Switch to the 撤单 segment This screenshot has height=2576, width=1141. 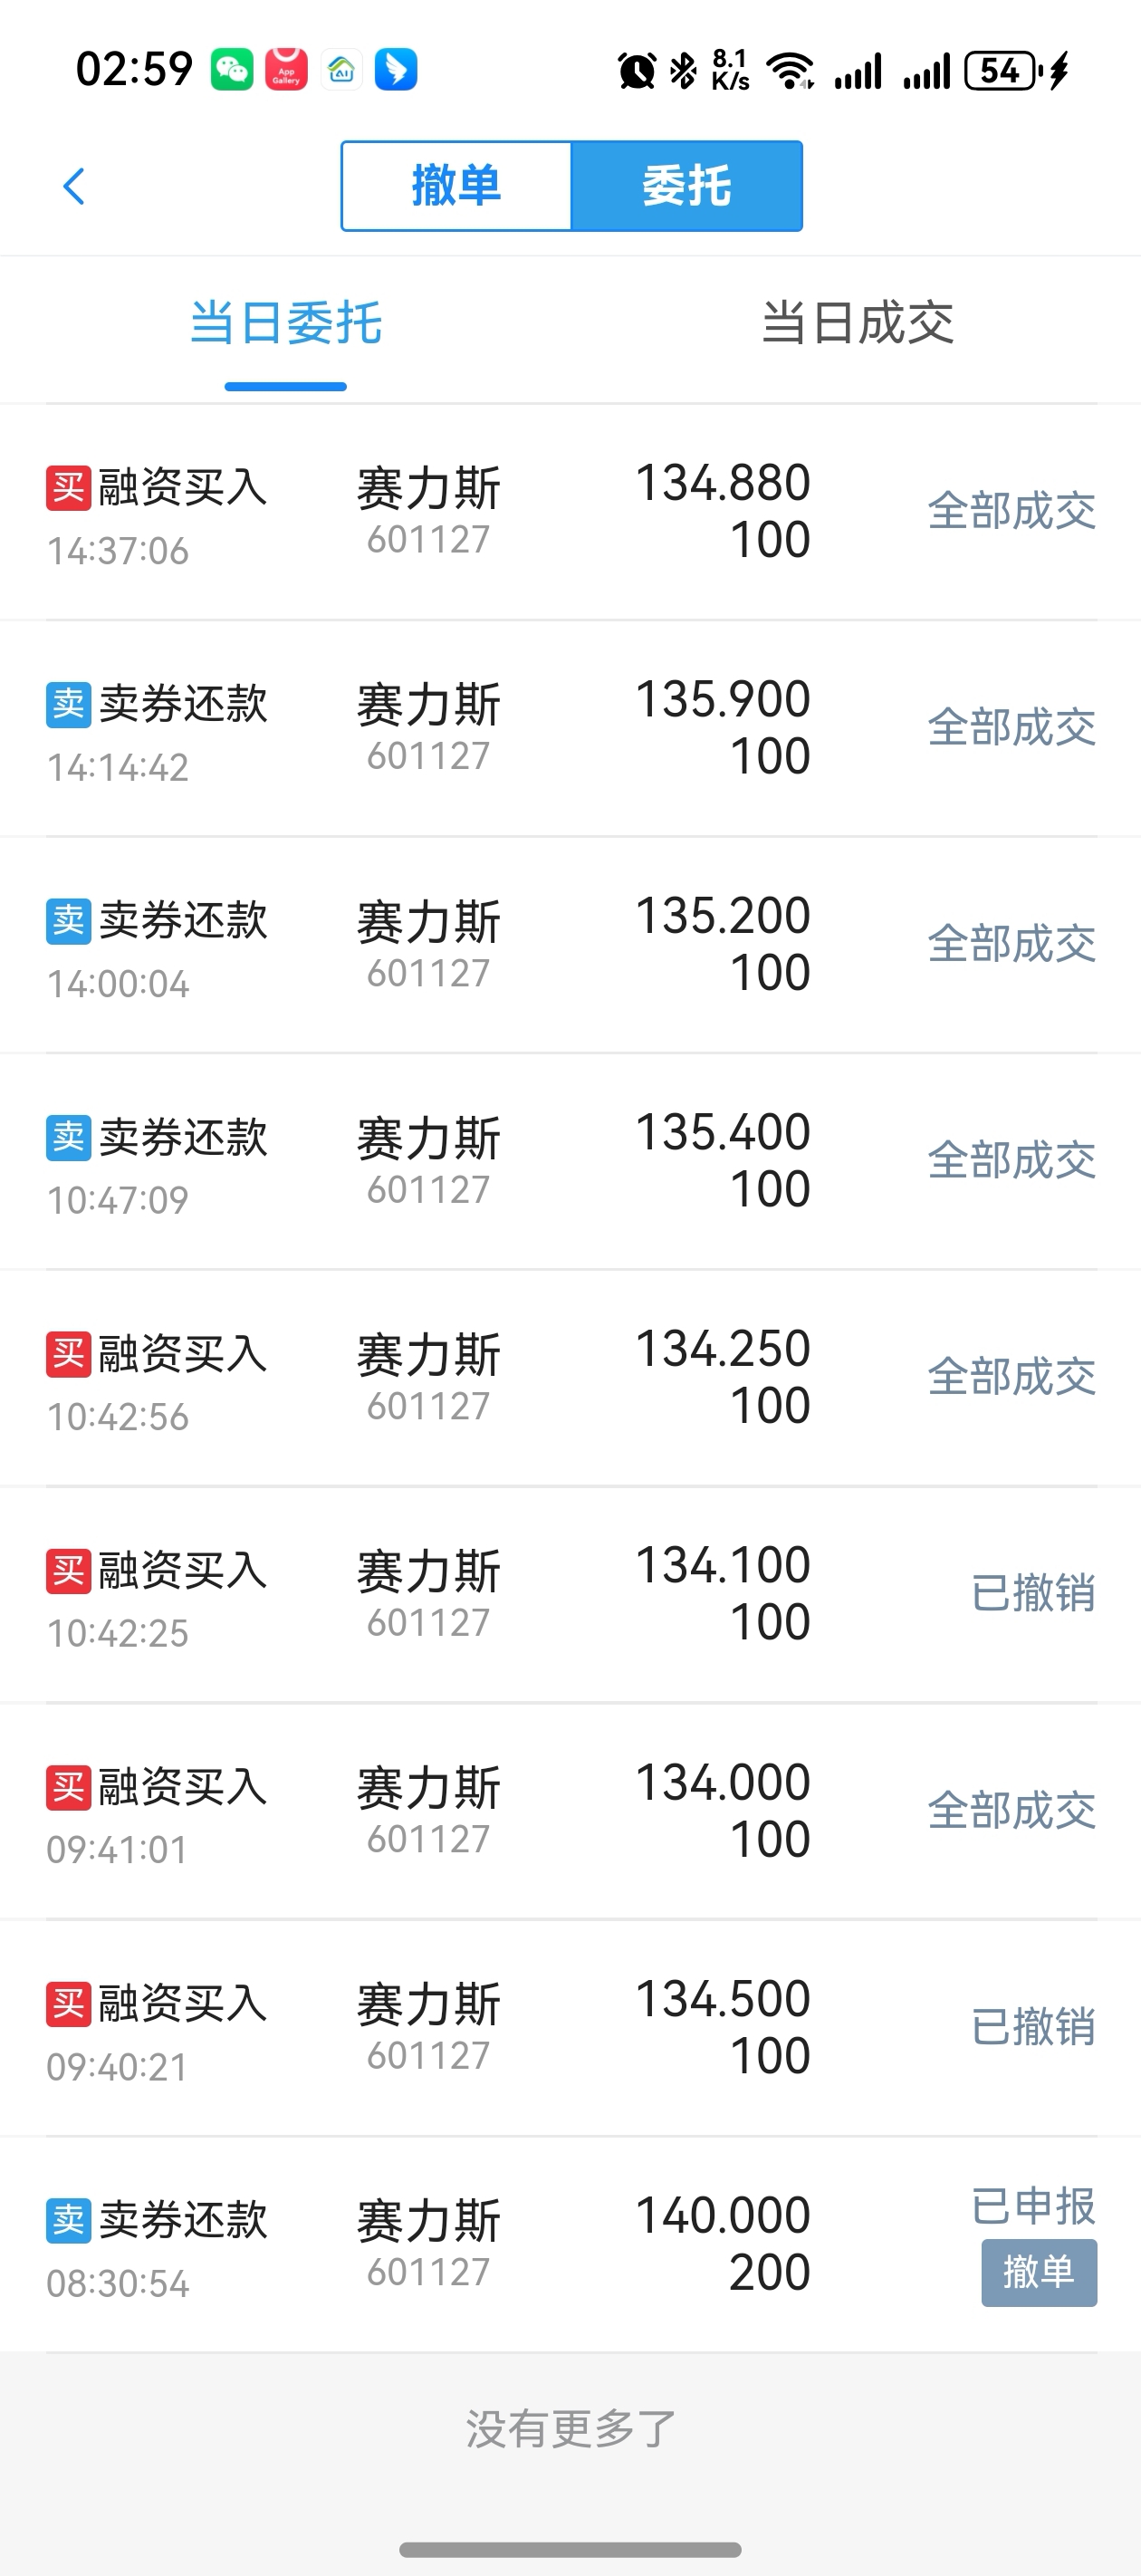(x=456, y=186)
